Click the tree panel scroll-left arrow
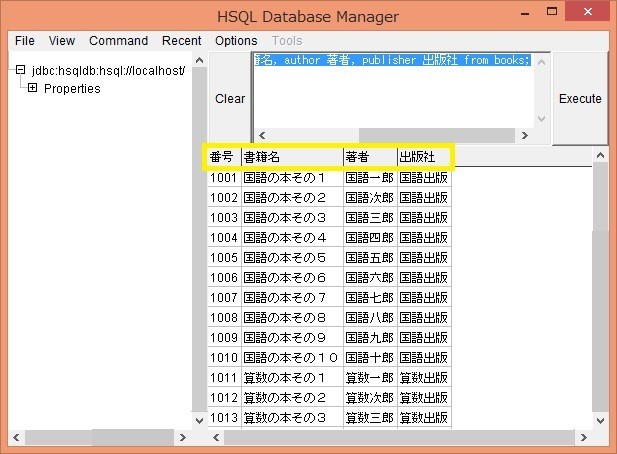Image resolution: width=617 pixels, height=454 pixels. 16,437
